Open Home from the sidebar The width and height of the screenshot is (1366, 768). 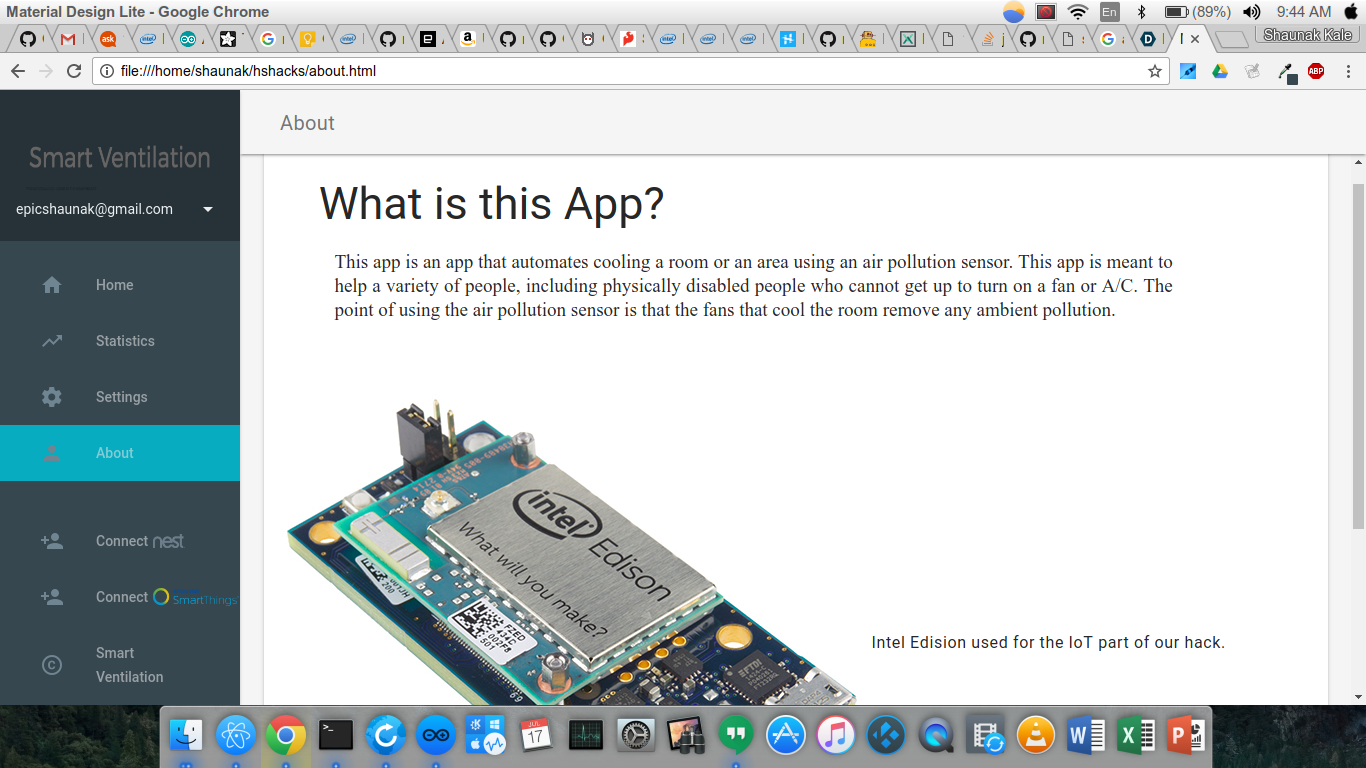point(120,285)
